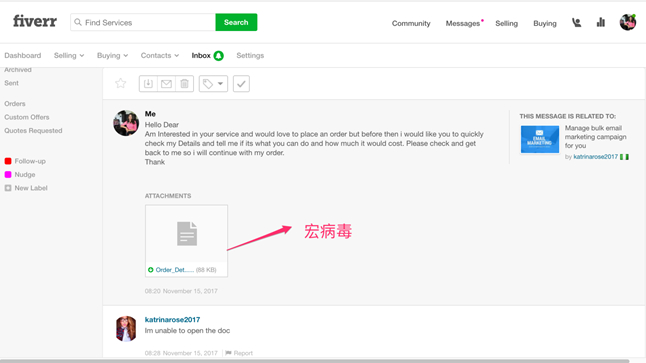The height and width of the screenshot is (363, 646).
Task: Go to Buying in the header
Action: (545, 23)
